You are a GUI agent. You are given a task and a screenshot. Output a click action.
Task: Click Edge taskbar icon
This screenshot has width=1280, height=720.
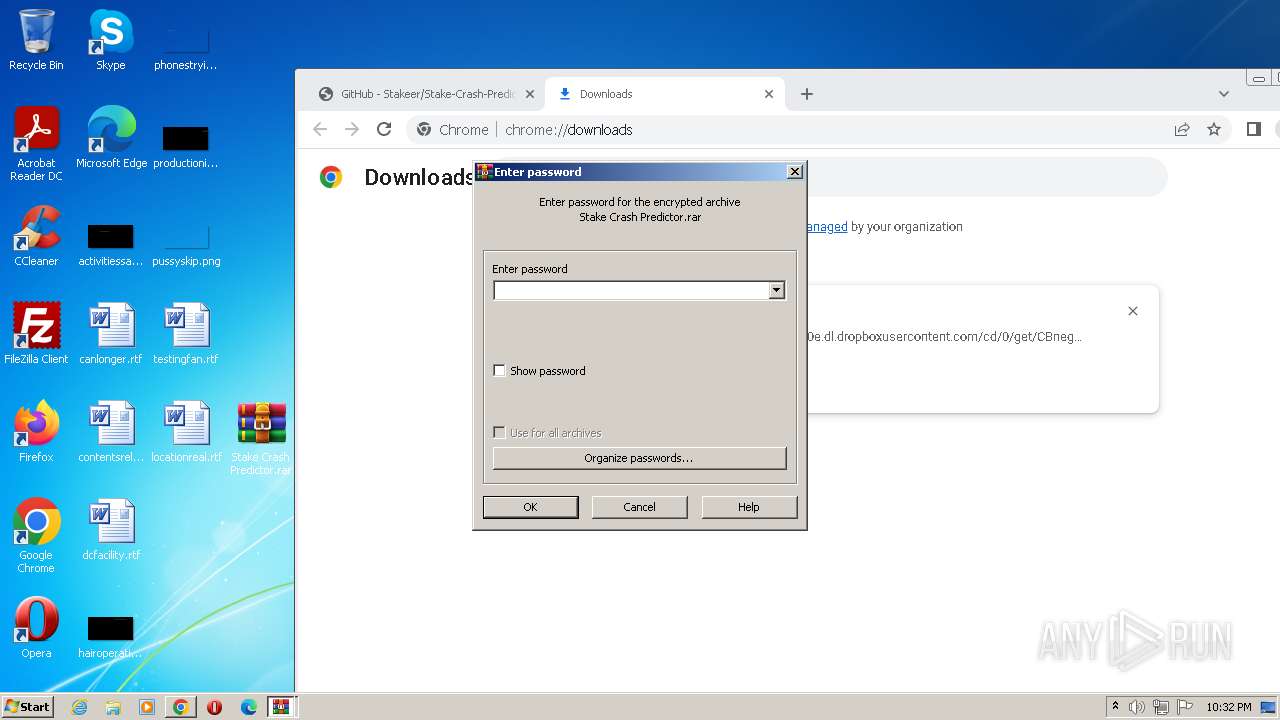248,707
